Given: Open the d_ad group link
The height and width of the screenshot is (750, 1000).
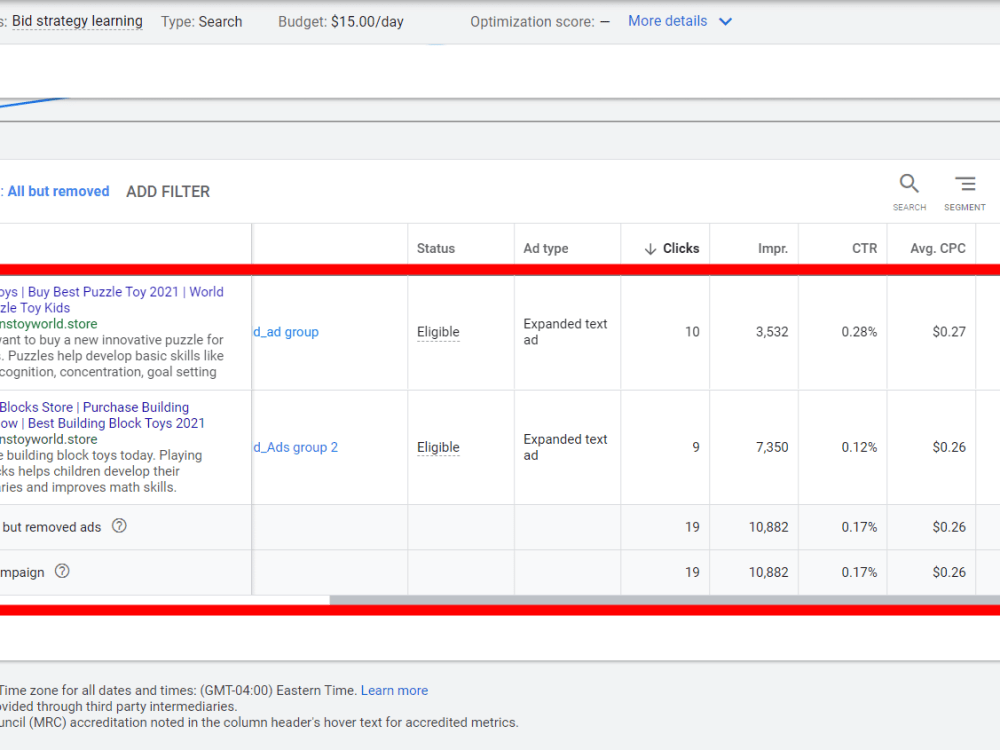Looking at the screenshot, I should coord(286,332).
